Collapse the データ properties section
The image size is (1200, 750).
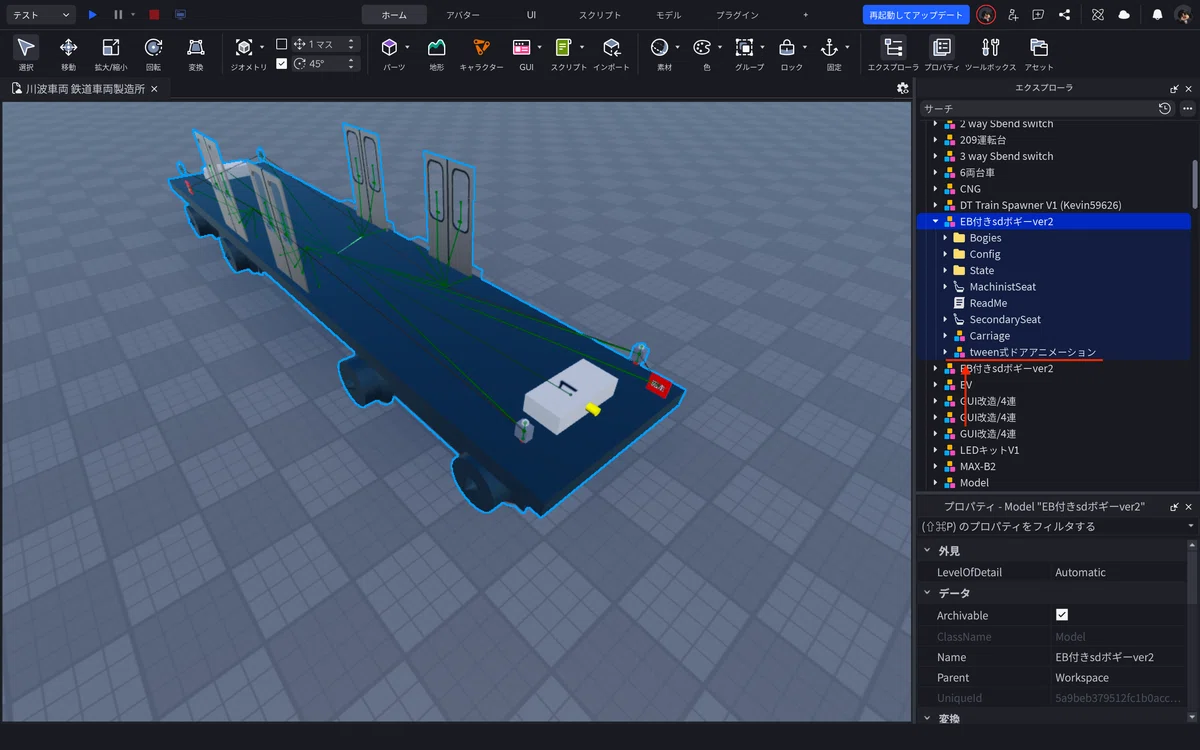(x=927, y=593)
